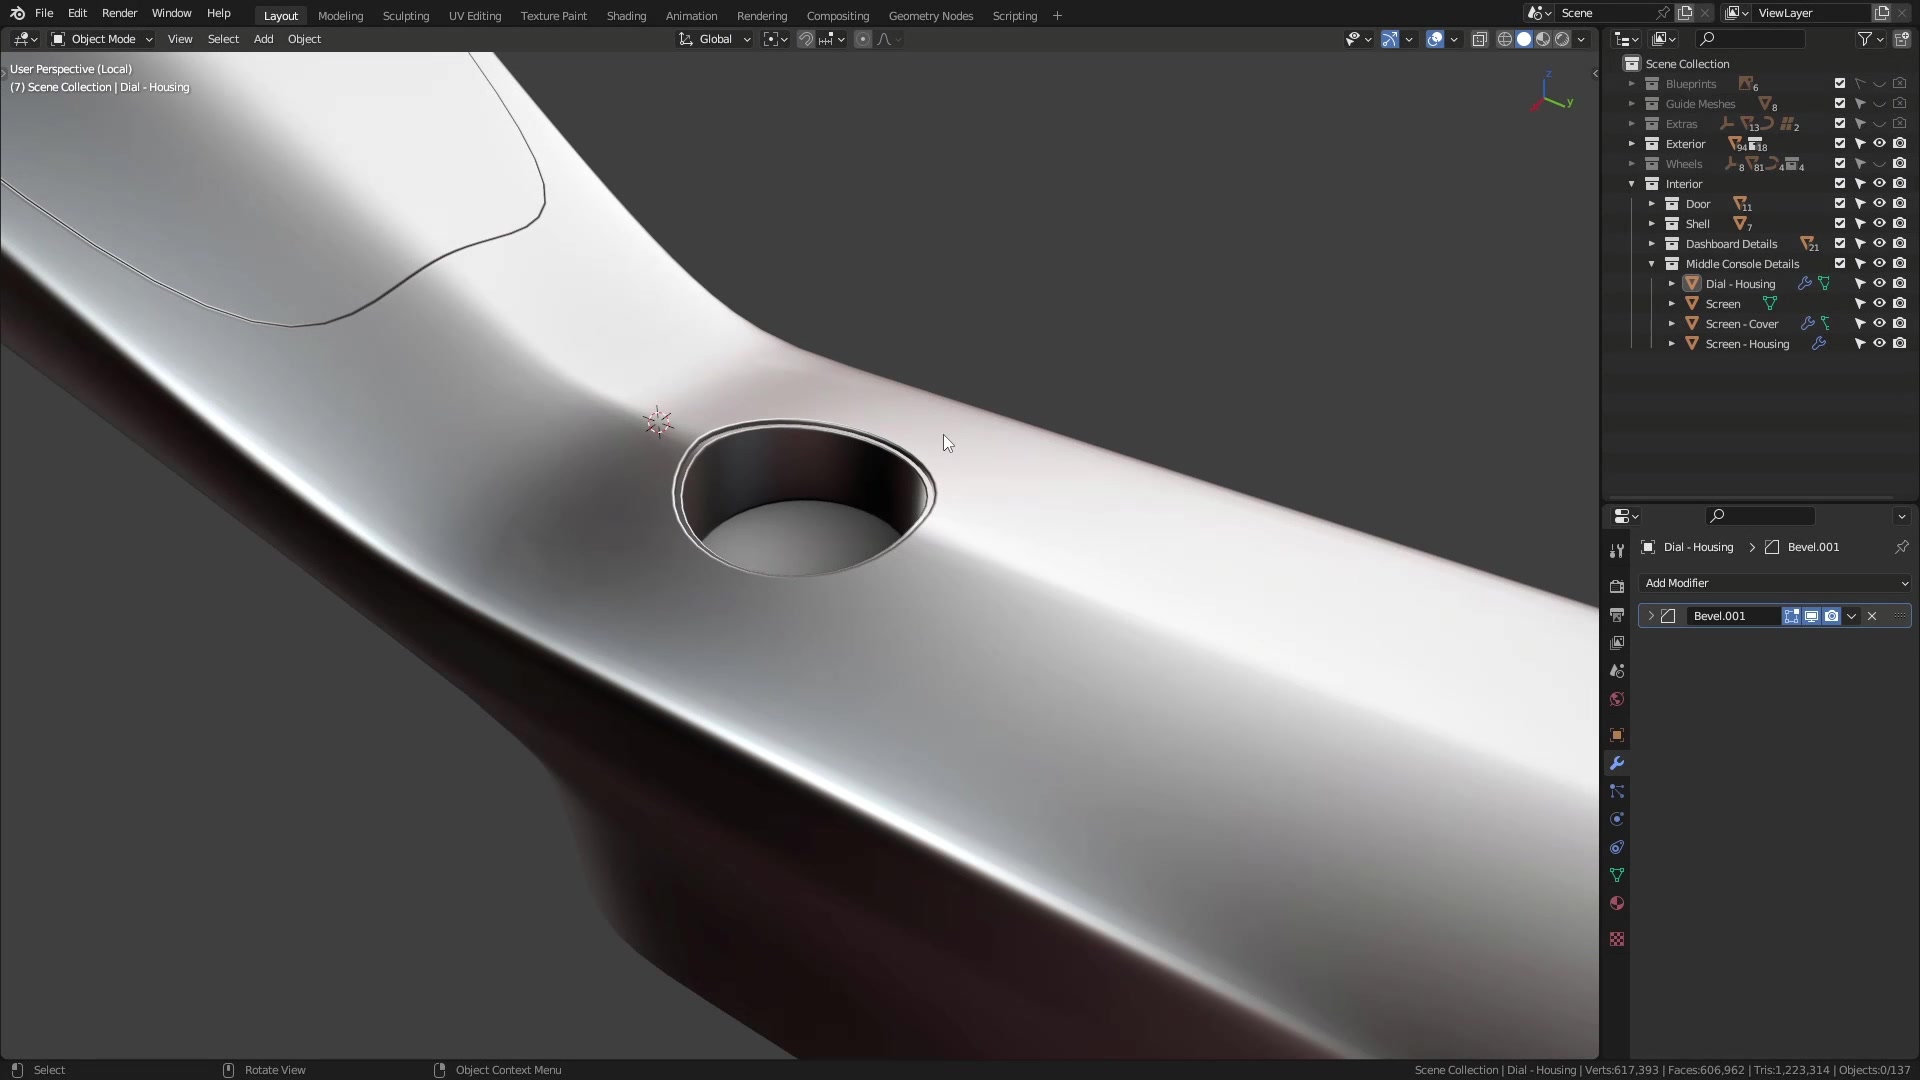
Task: Open the Particles properties tab
Action: point(1617,791)
